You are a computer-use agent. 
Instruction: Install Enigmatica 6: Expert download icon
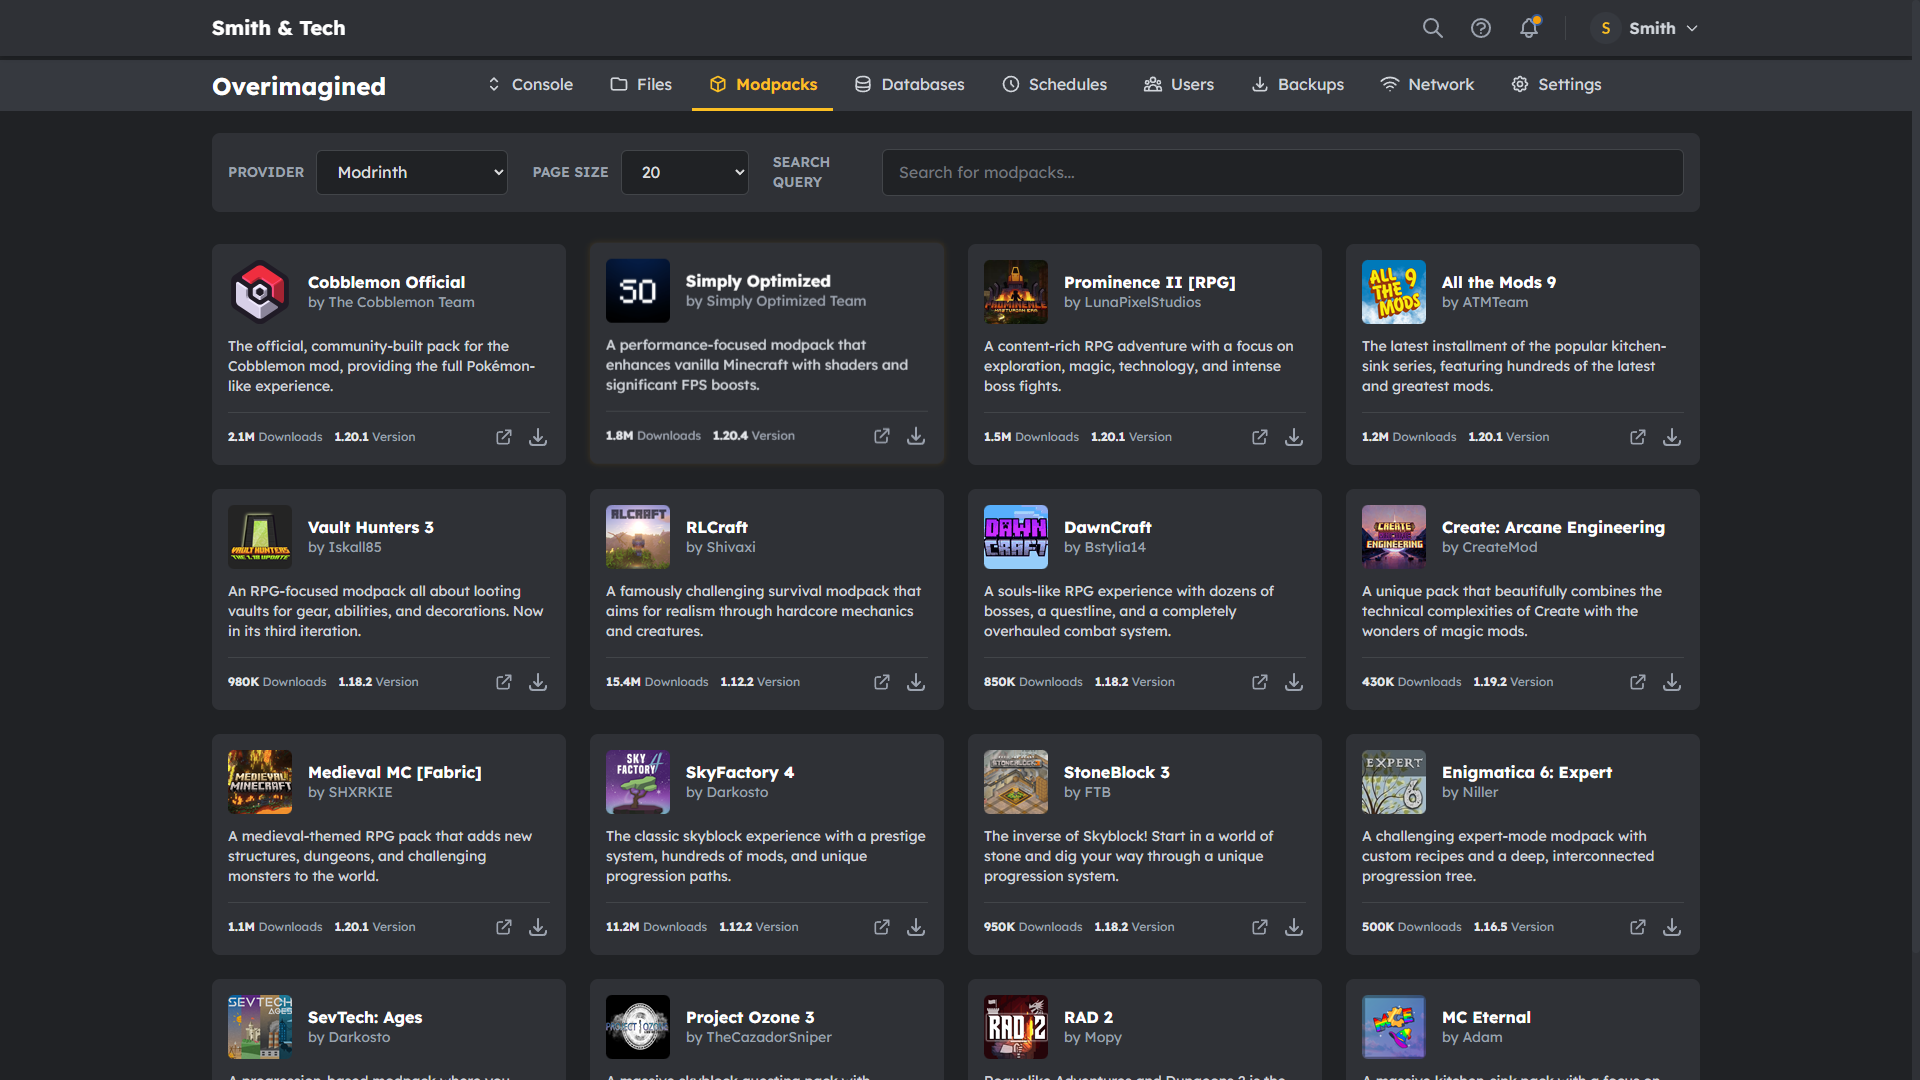(x=1671, y=927)
